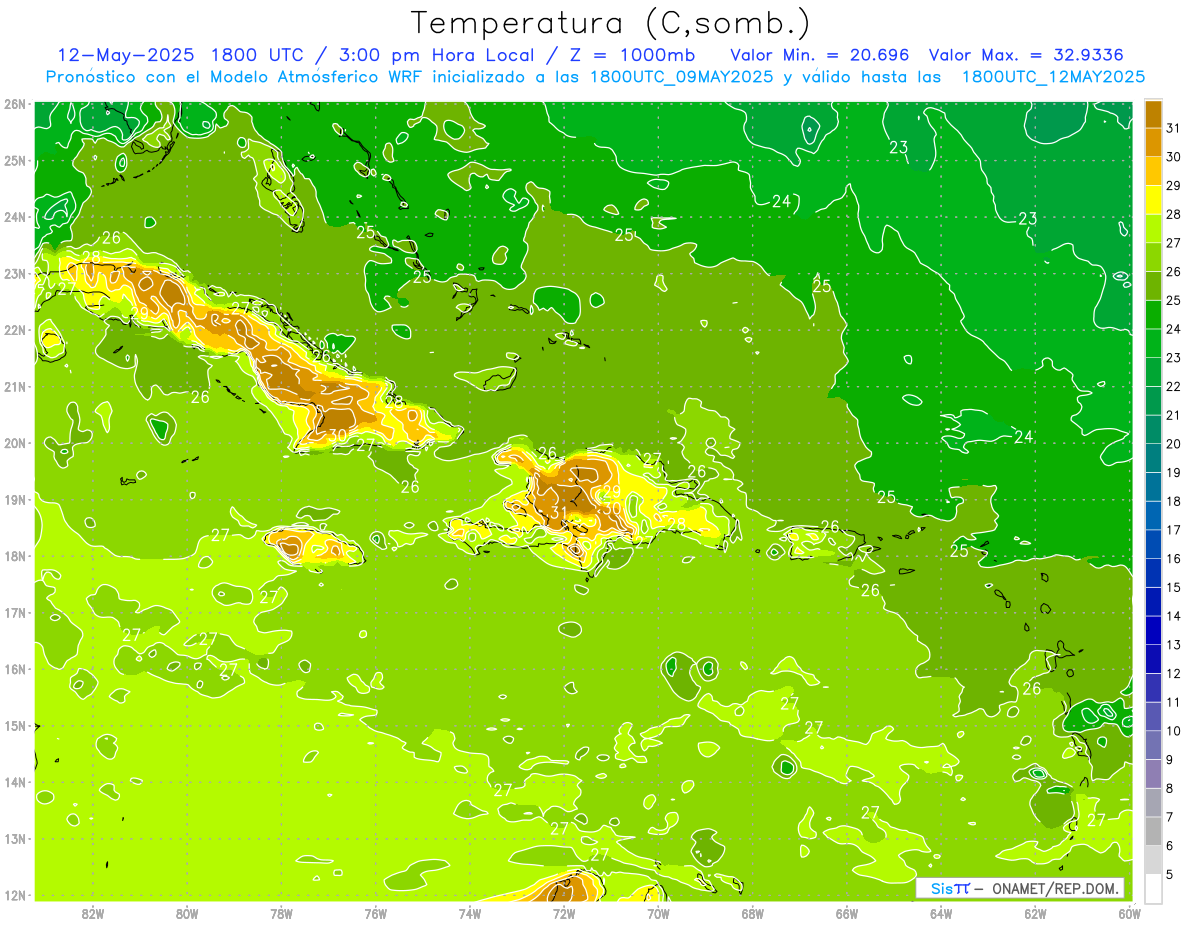Click the 74W longitude axis label
This screenshot has width=1200, height=927.
click(470, 913)
